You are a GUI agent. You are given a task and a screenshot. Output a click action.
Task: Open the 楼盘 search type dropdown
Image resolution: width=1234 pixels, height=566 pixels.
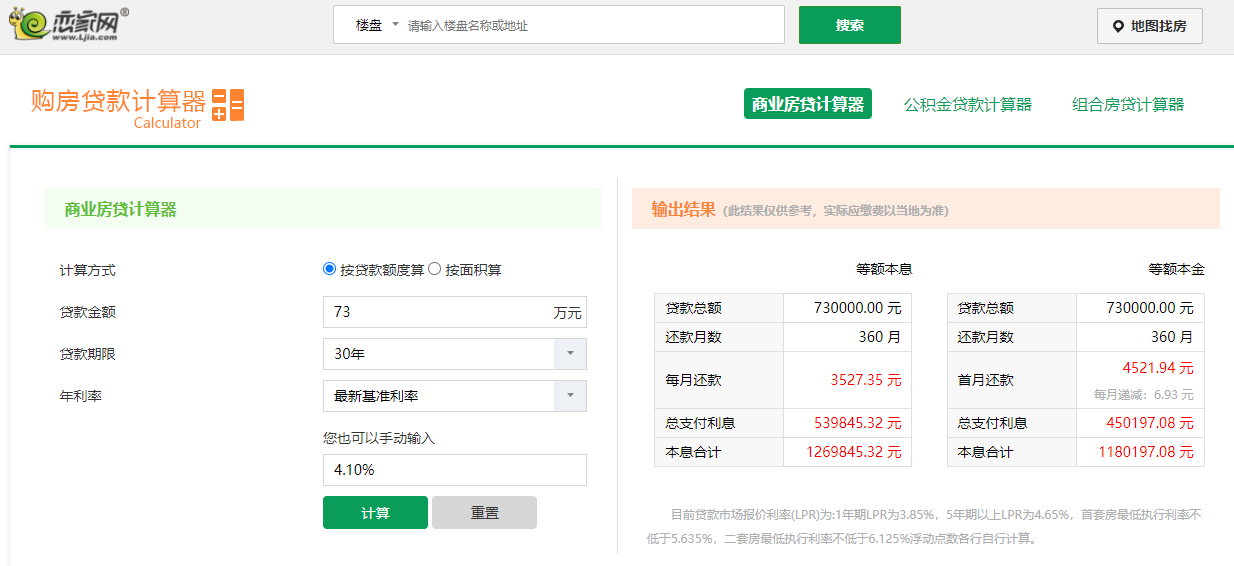pos(376,25)
